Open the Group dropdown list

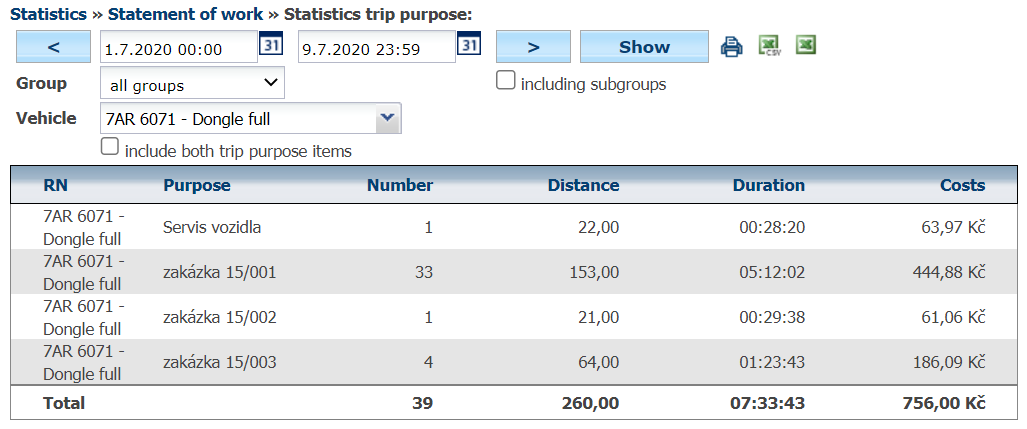coord(192,84)
